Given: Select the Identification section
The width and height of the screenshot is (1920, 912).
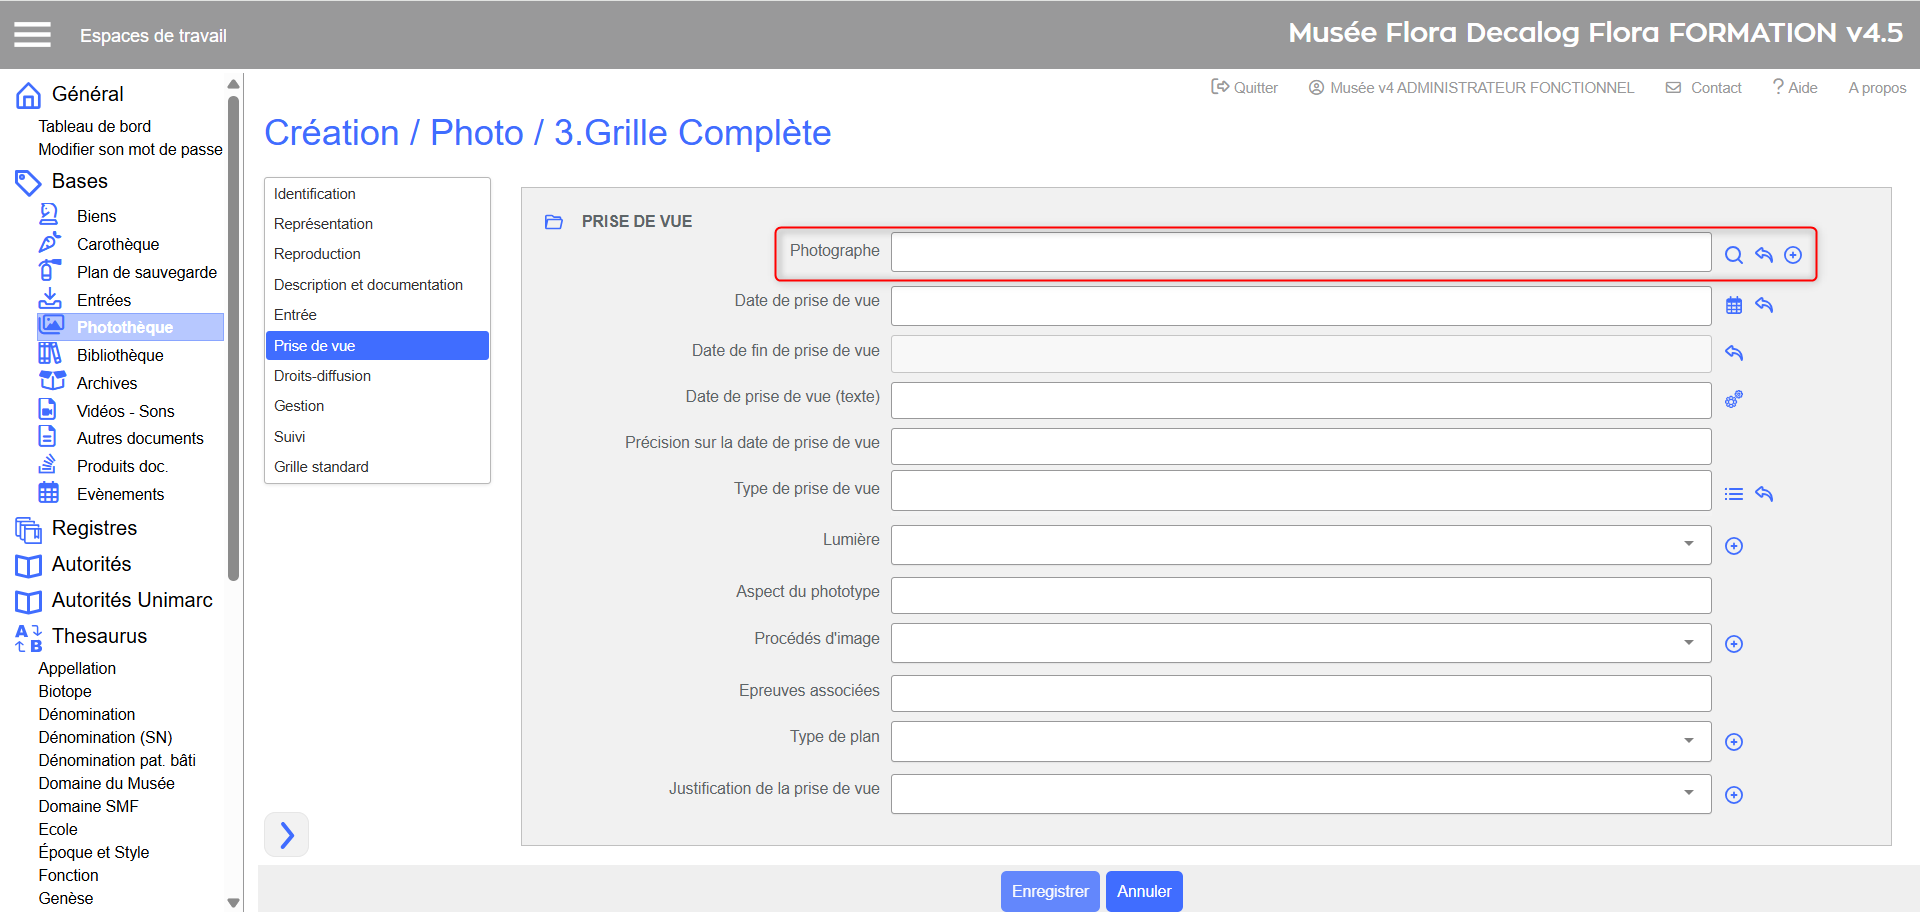Looking at the screenshot, I should pyautogui.click(x=315, y=194).
